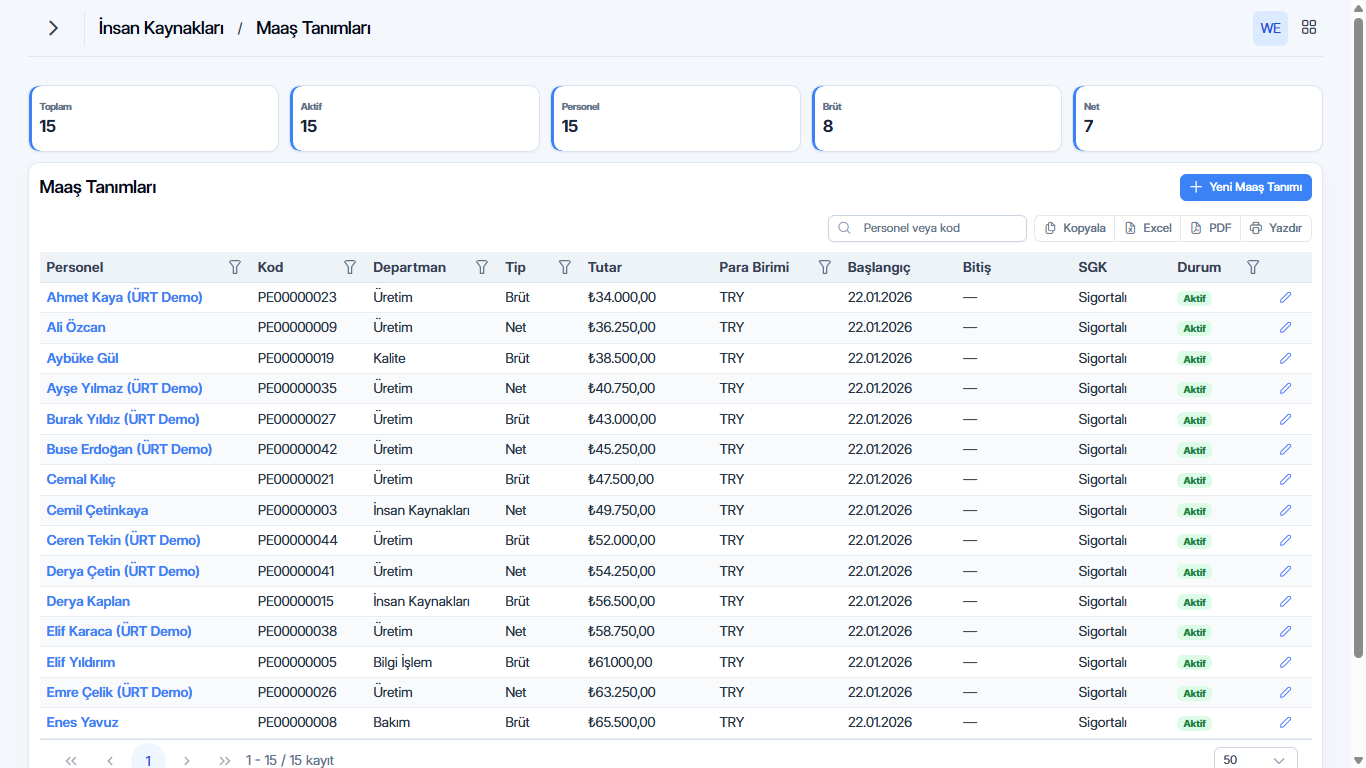Click the Yeni Maaş Tanımı button

1246,187
